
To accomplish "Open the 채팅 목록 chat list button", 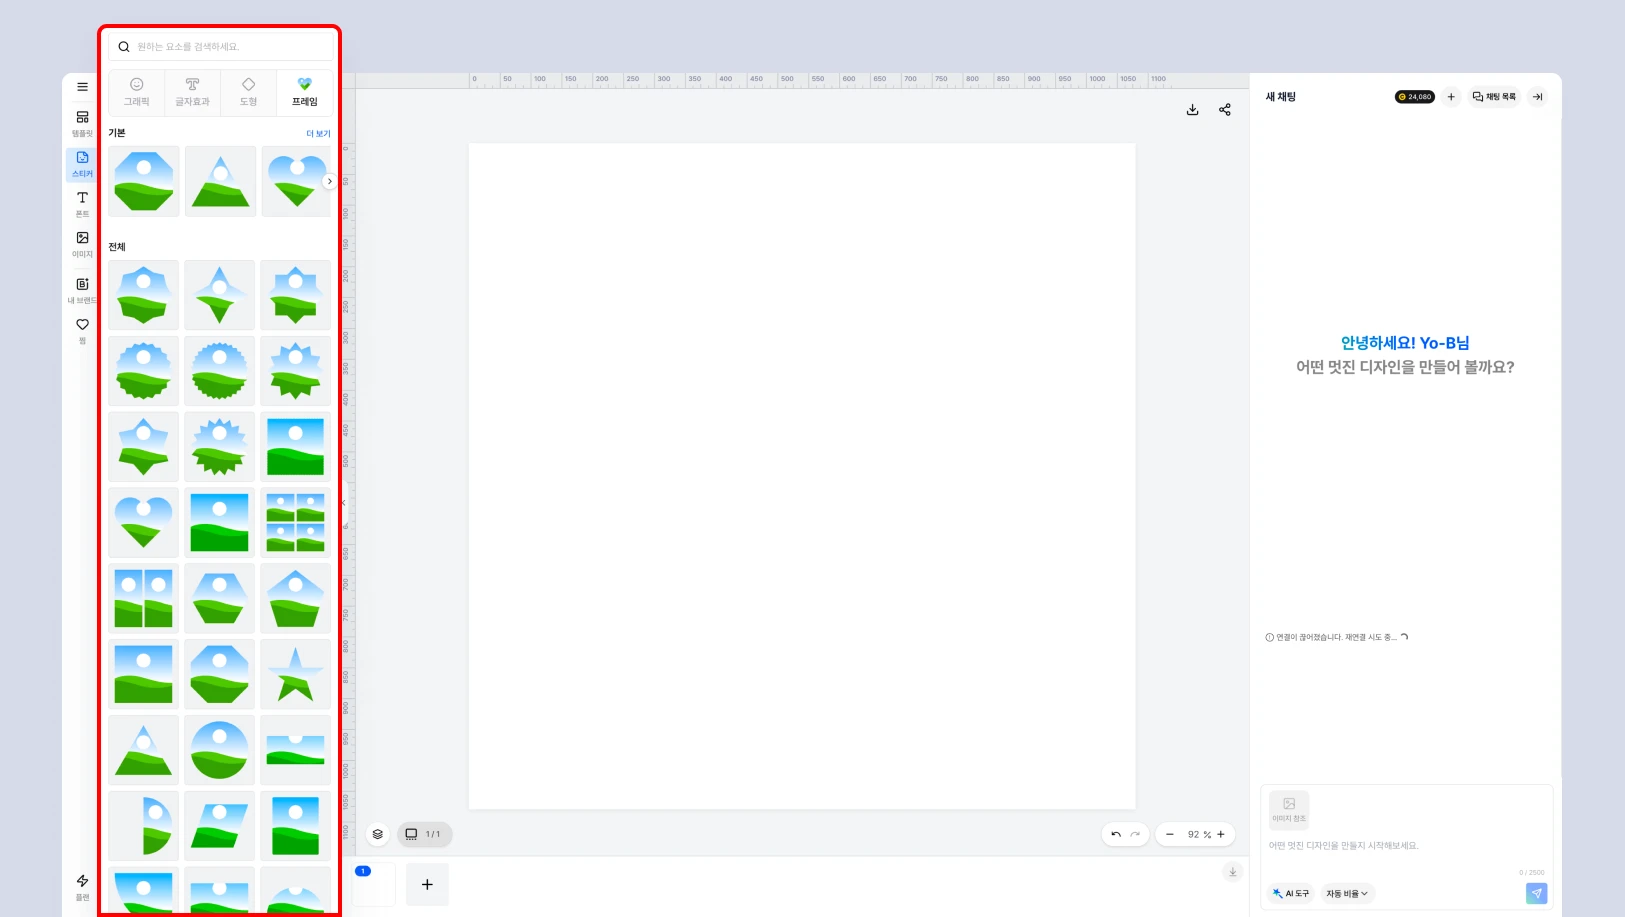I will click(x=1495, y=97).
